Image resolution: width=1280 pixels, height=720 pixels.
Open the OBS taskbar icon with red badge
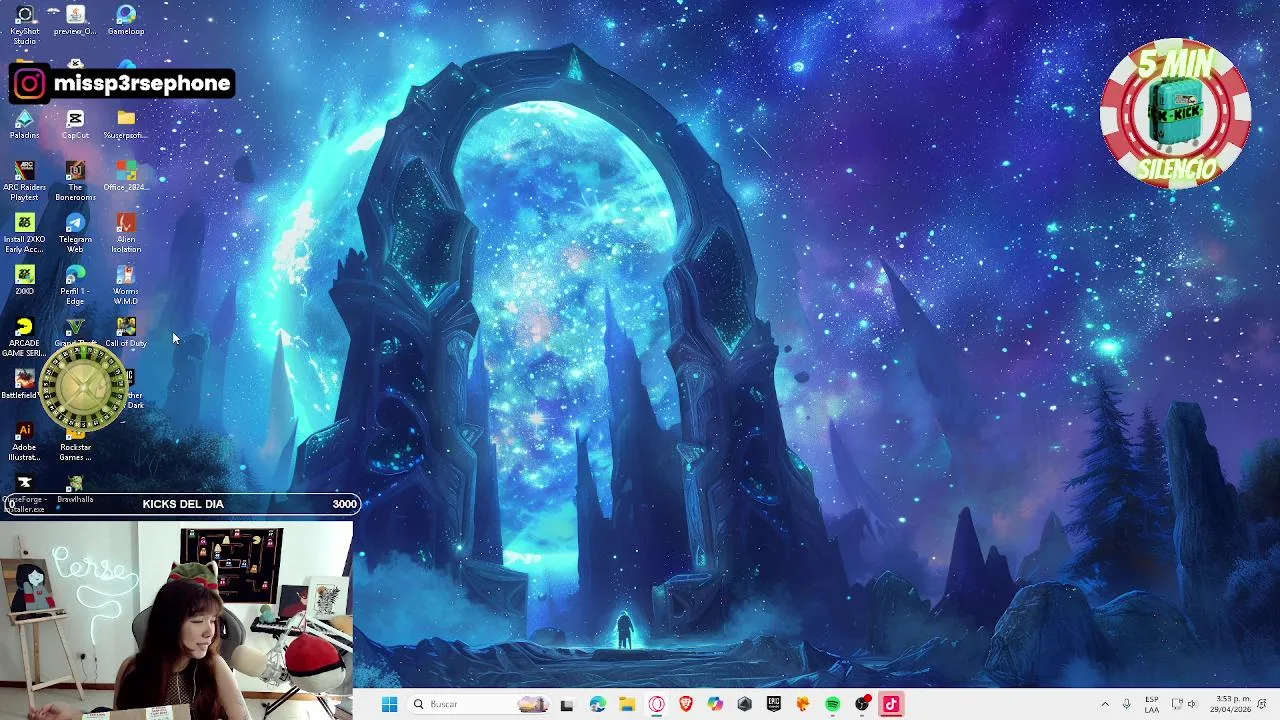click(862, 704)
